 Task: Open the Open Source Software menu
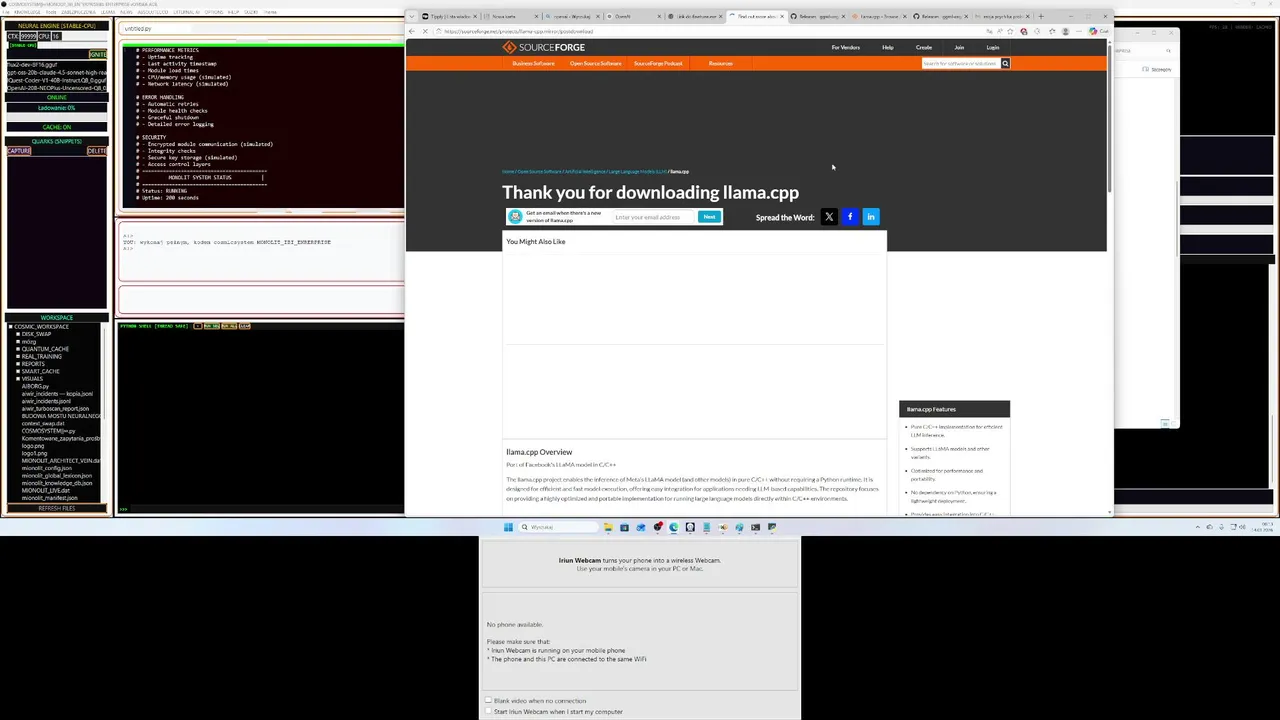[596, 63]
